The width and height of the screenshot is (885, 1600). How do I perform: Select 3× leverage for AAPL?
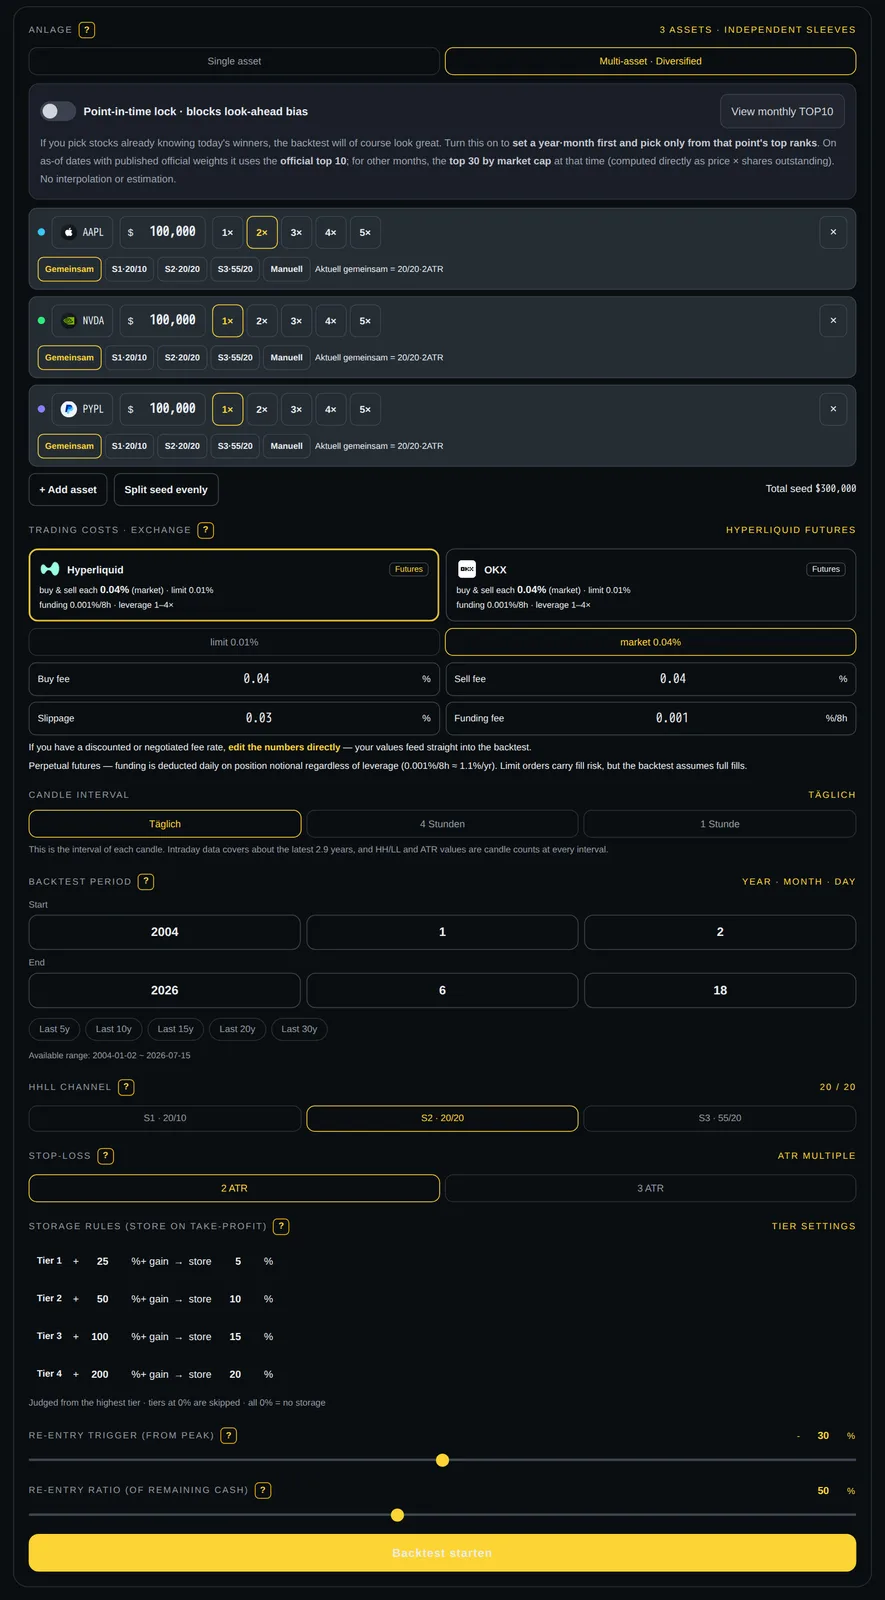pos(296,232)
